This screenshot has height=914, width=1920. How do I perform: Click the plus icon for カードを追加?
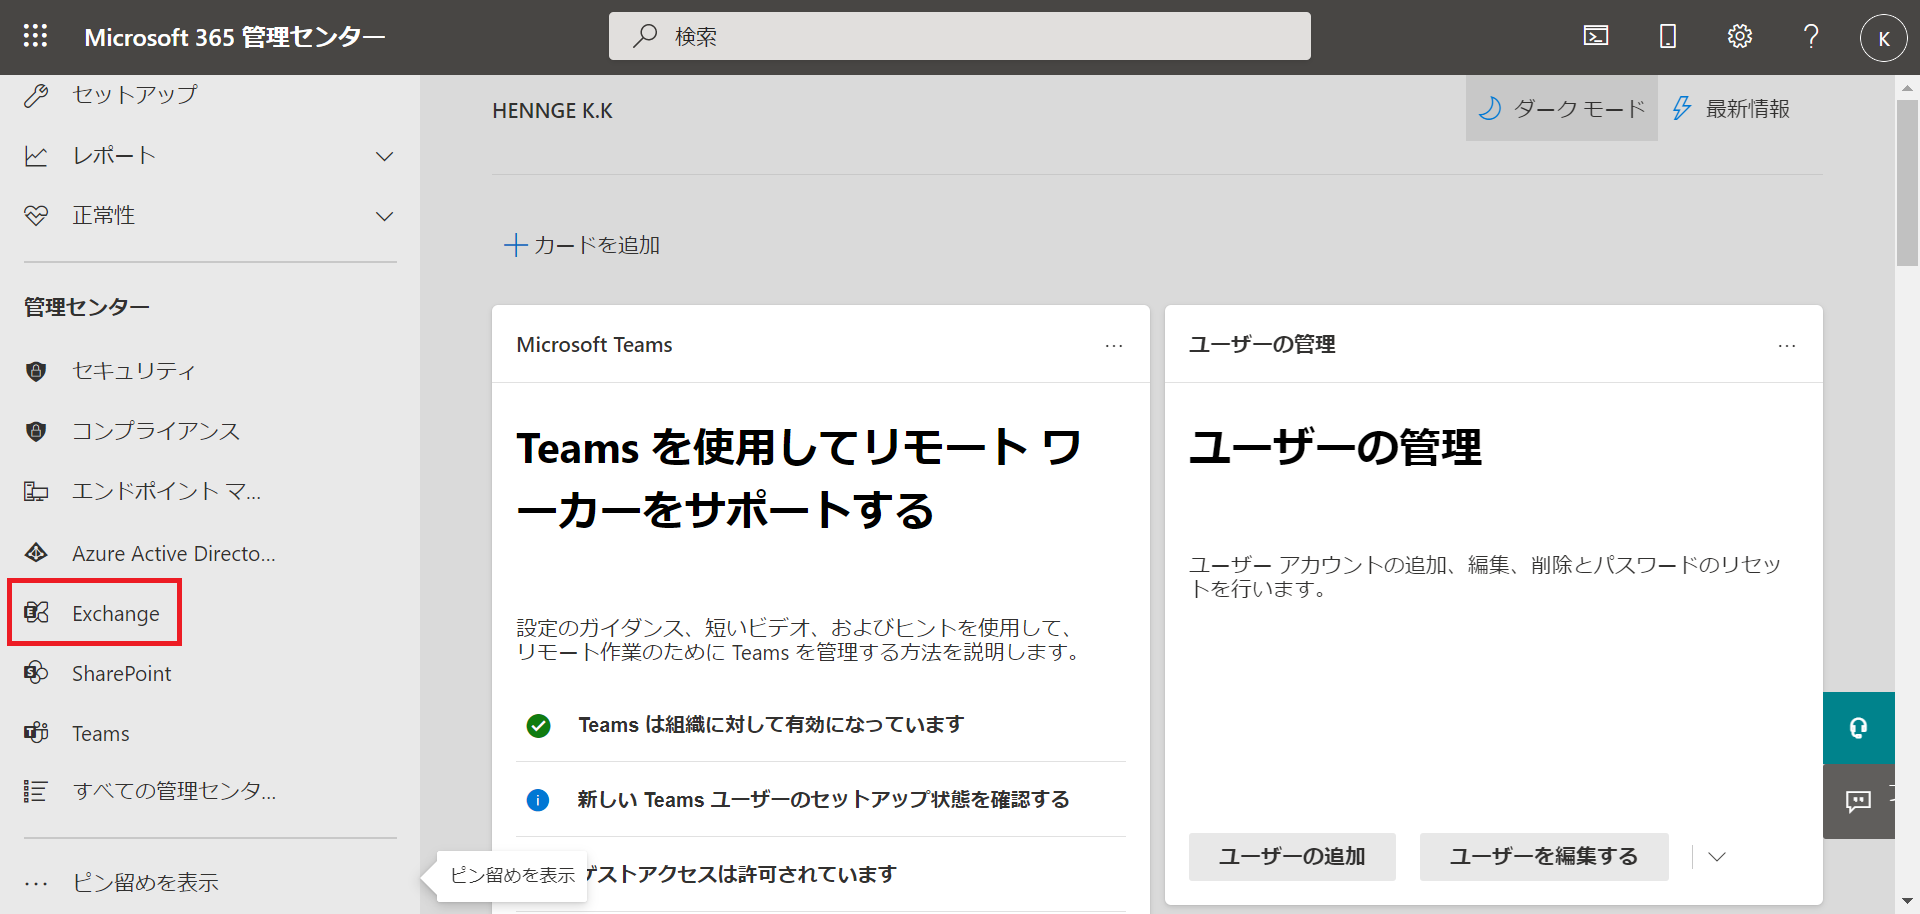[x=515, y=245]
